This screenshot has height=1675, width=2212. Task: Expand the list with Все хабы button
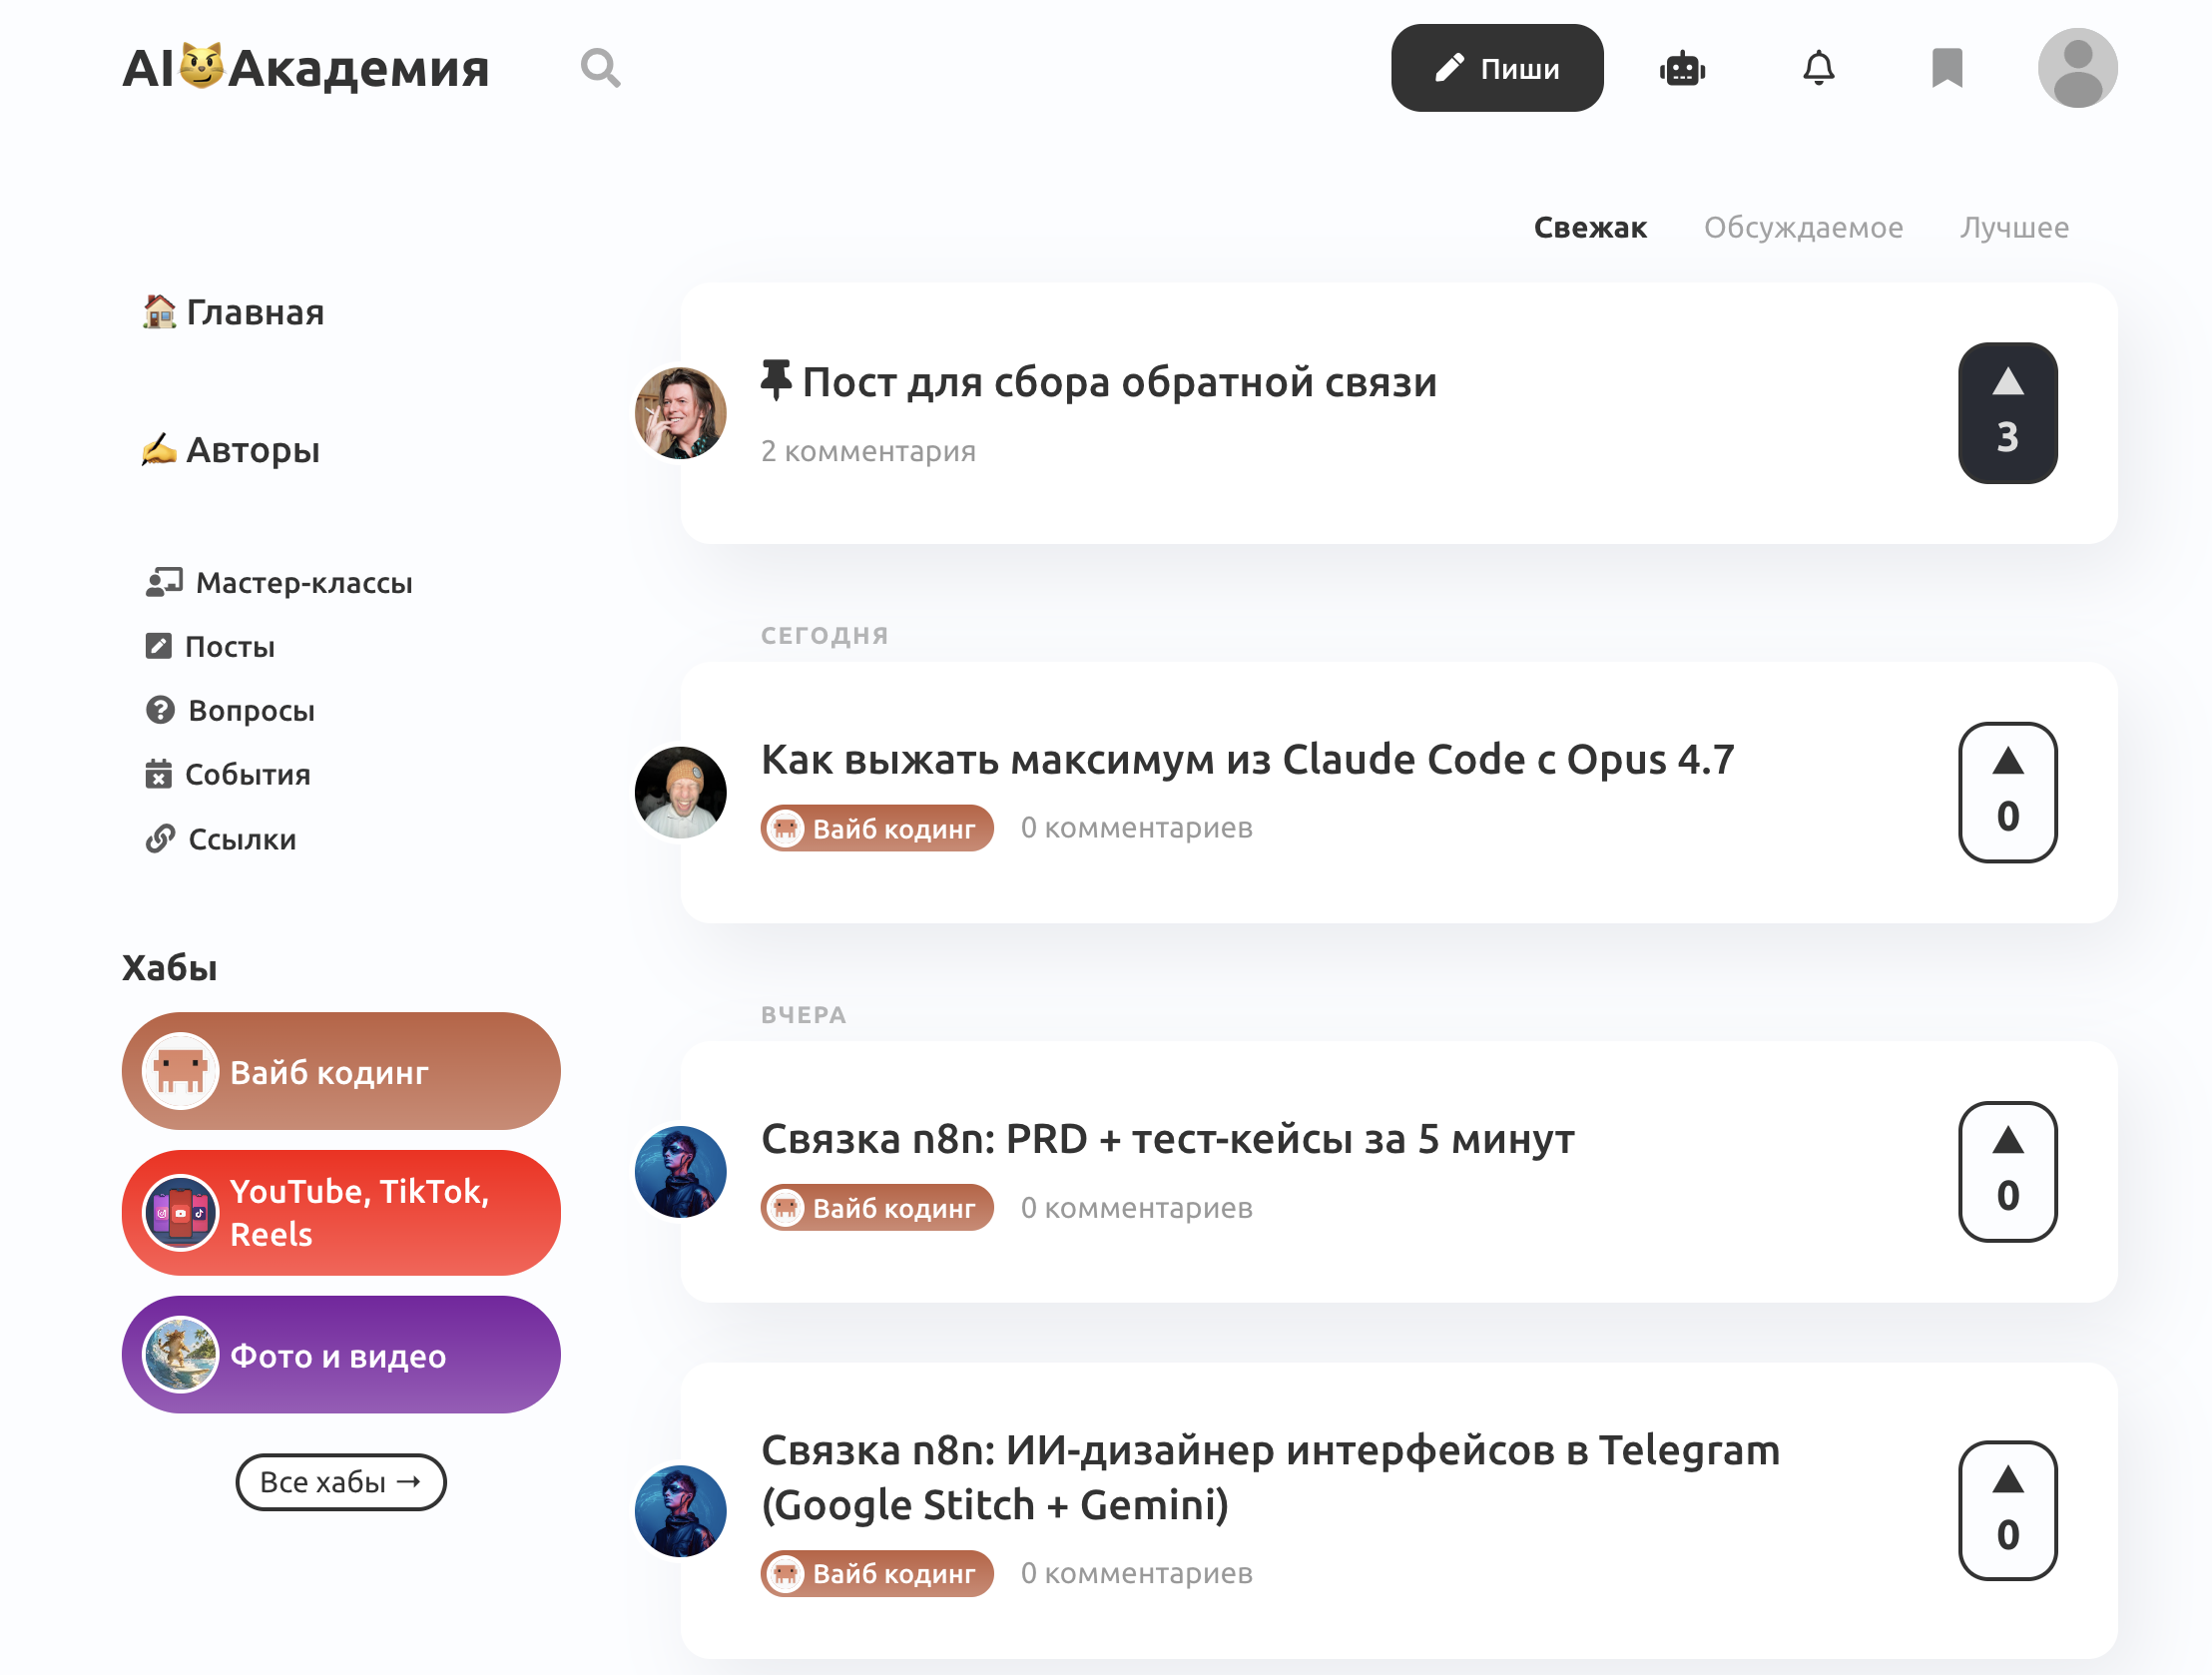coord(340,1481)
